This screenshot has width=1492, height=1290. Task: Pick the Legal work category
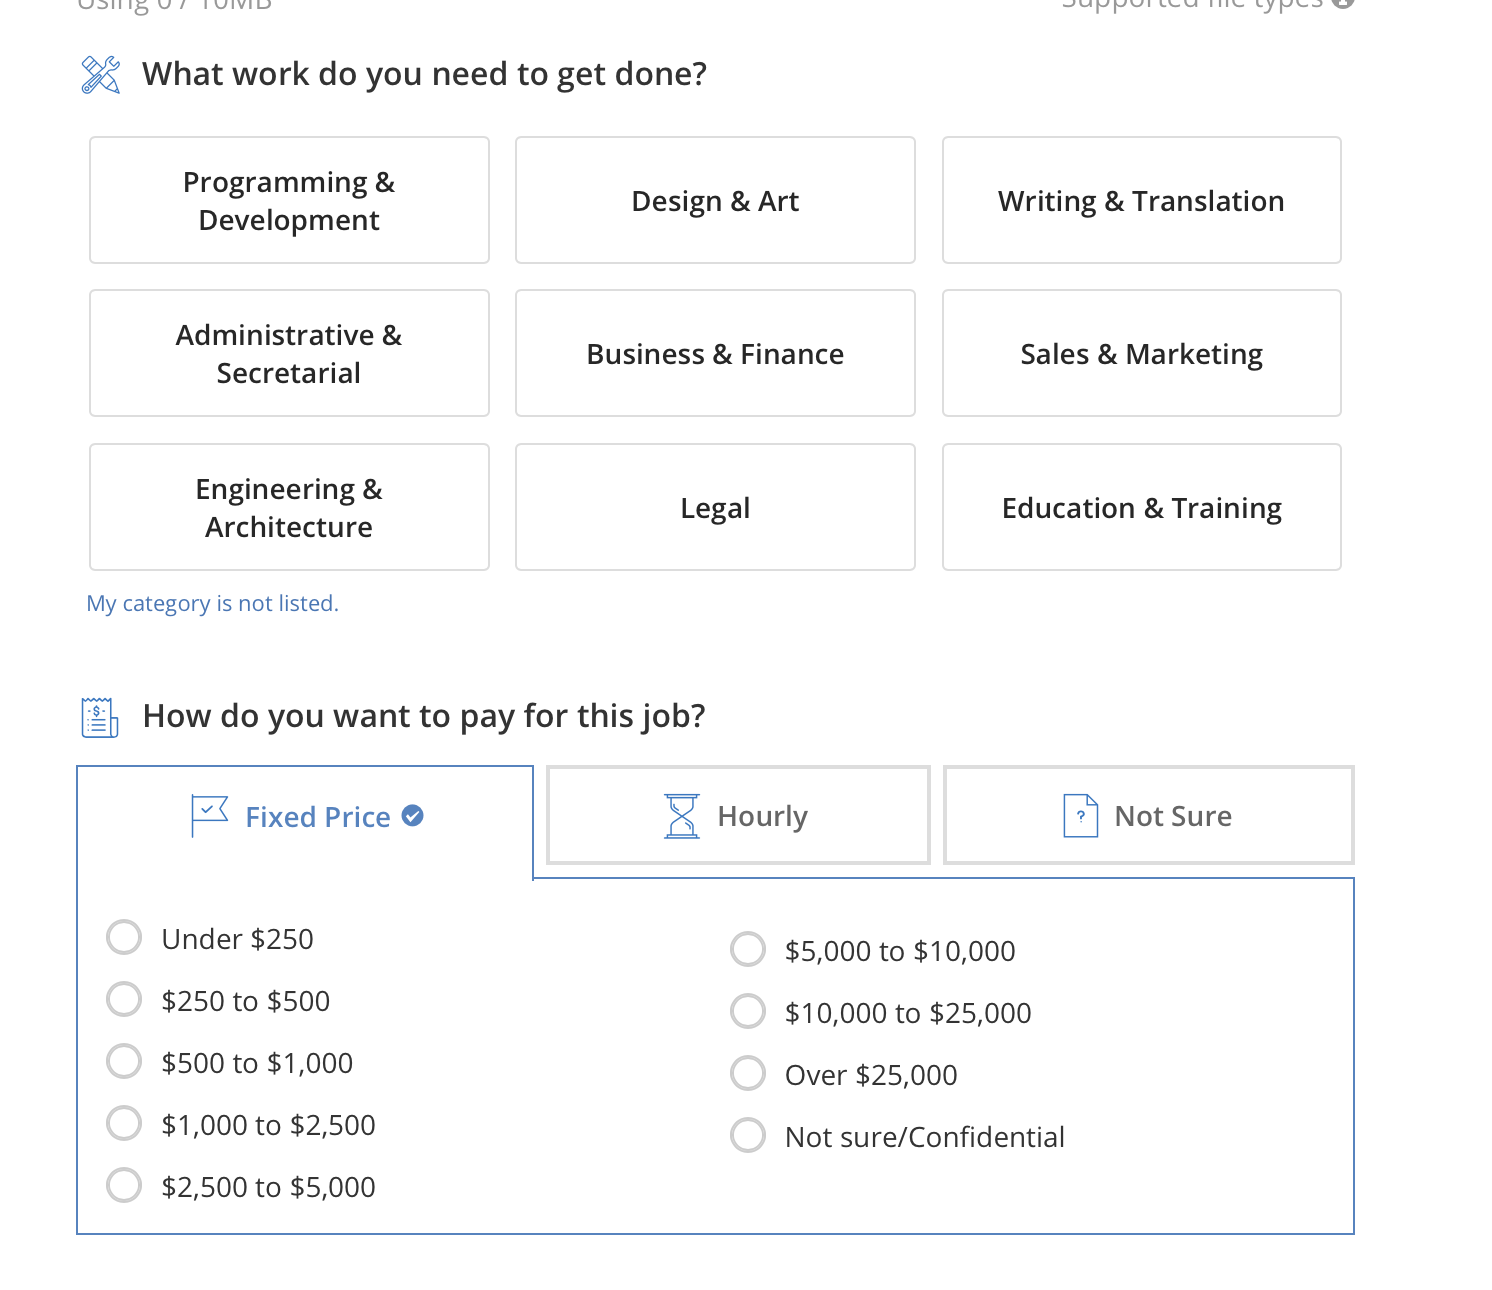[715, 508]
